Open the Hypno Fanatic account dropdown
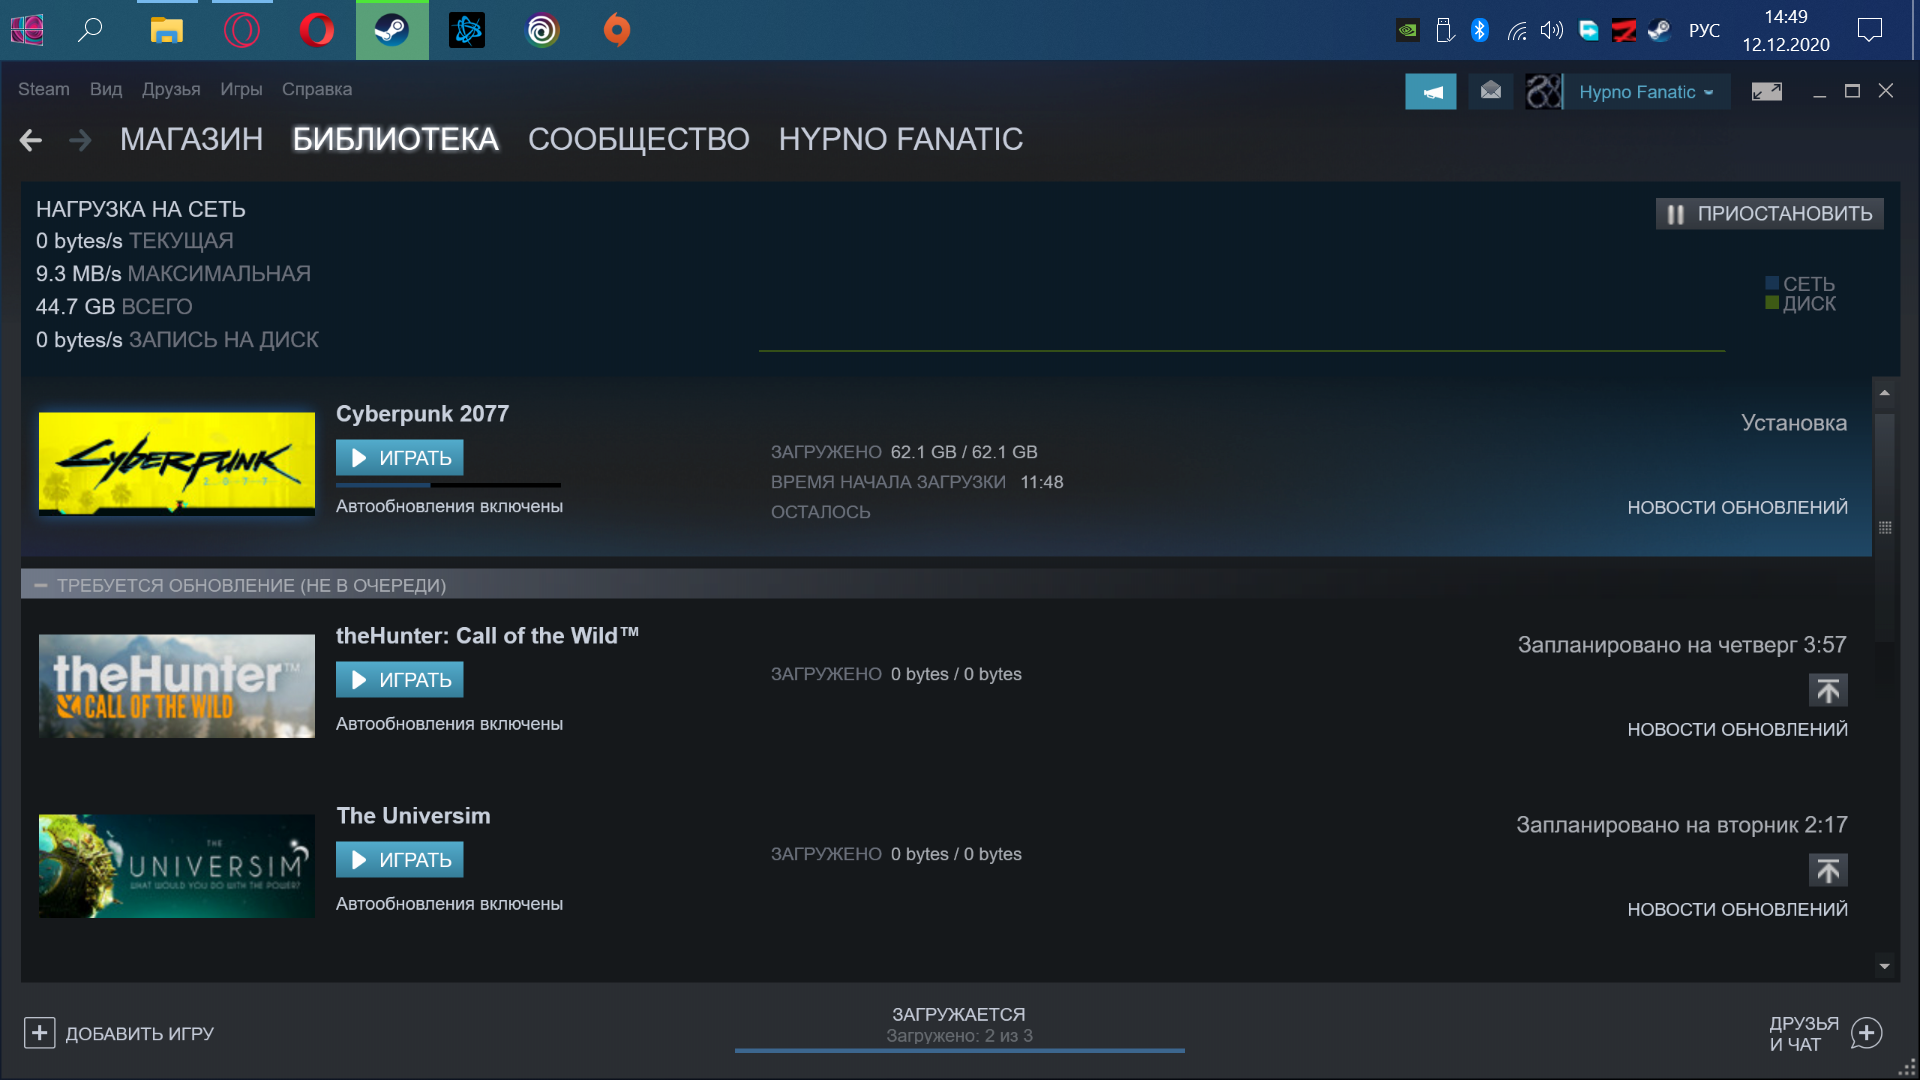 (x=1645, y=92)
